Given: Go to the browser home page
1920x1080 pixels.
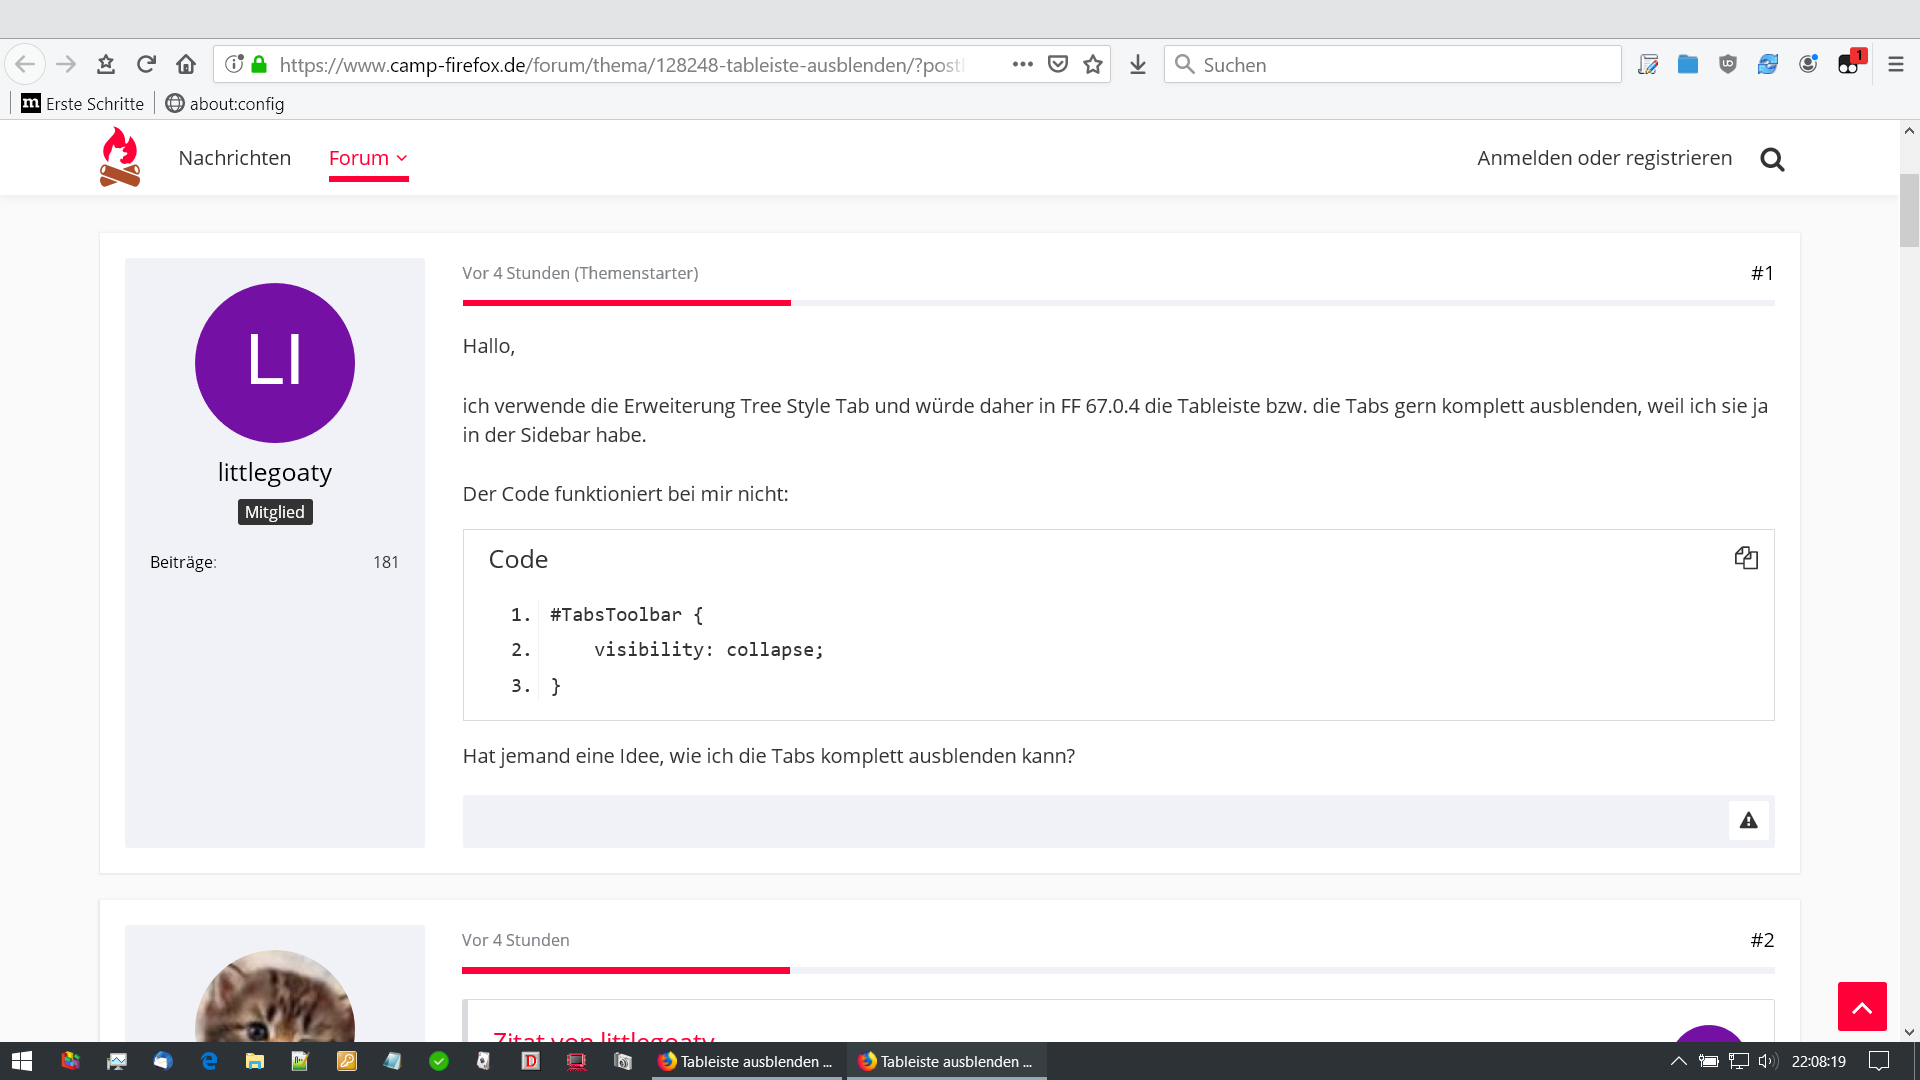Looking at the screenshot, I should [186, 64].
